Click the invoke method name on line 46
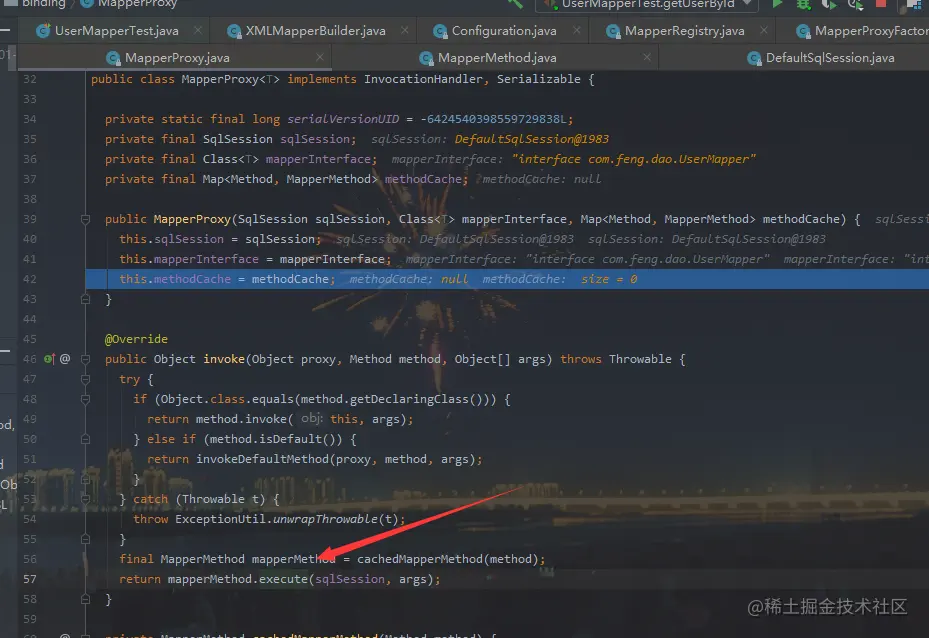 (224, 360)
